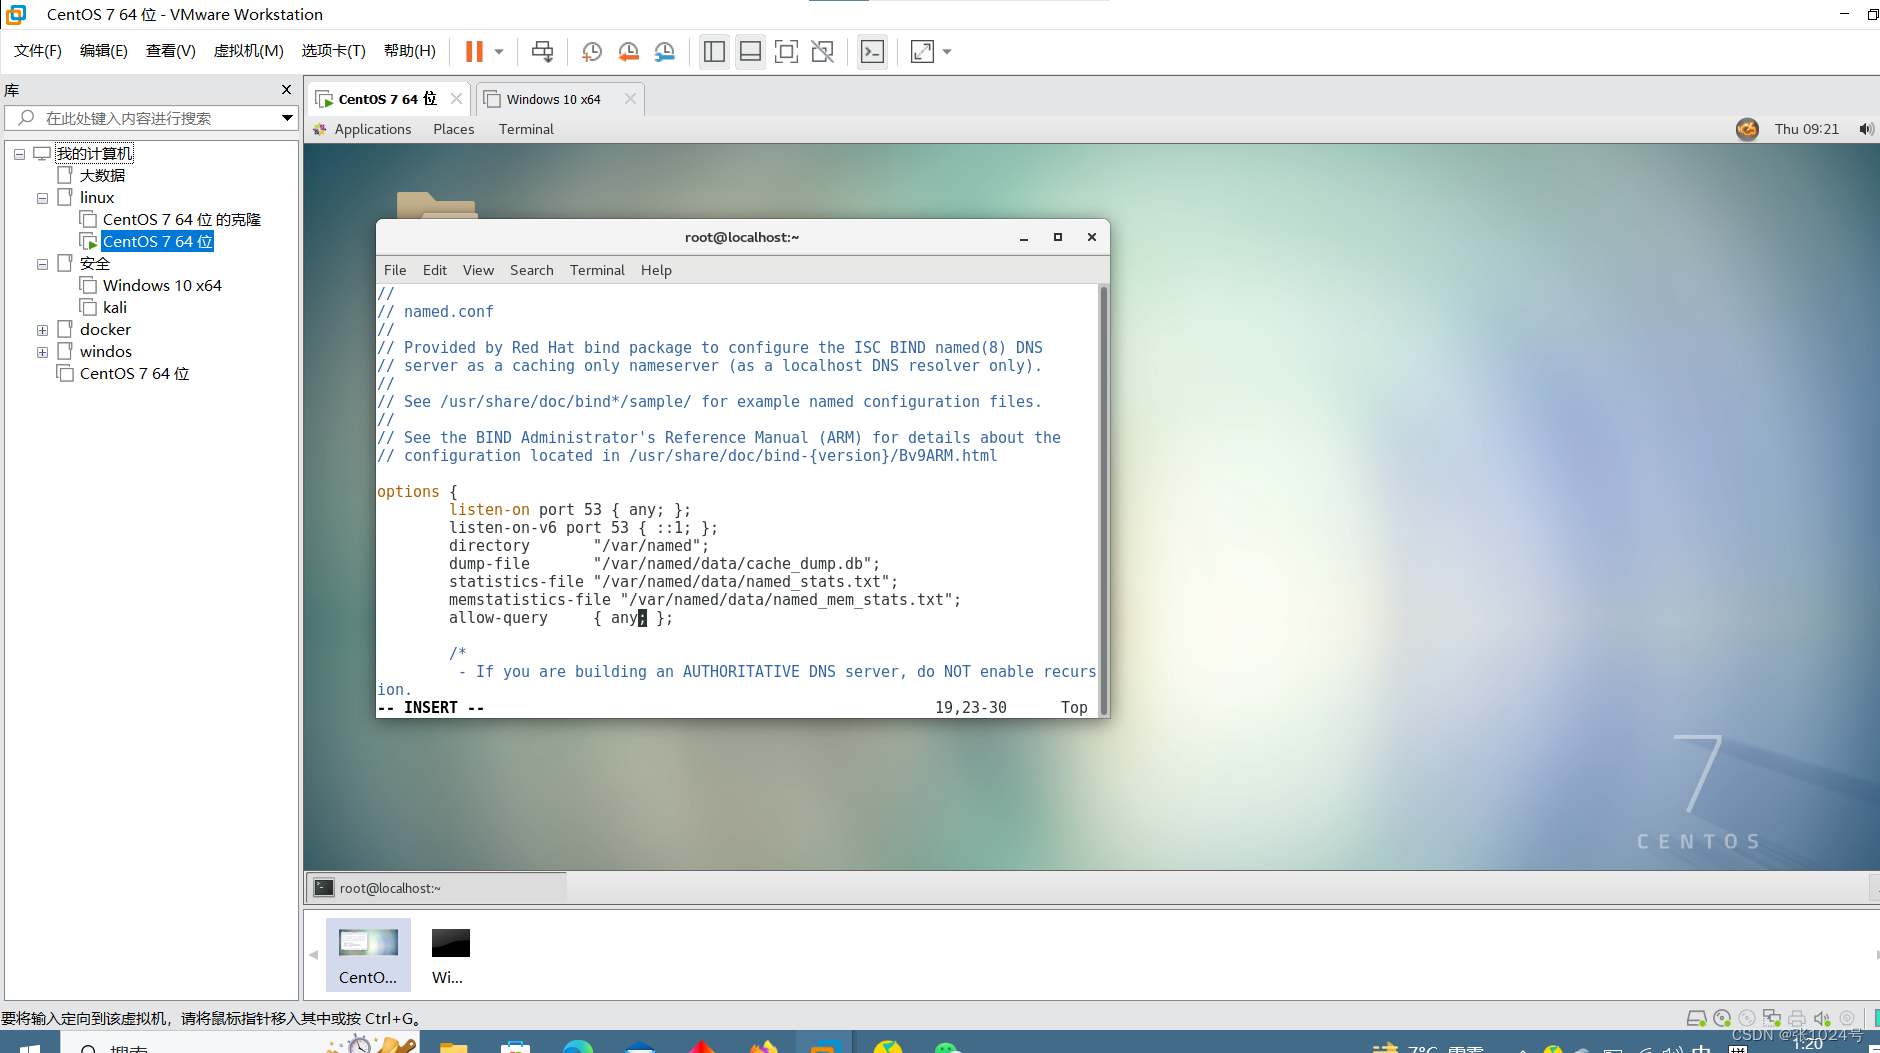Click the guest volume control speaker
Screen dimensions: 1880x1053
(x=1866, y=129)
